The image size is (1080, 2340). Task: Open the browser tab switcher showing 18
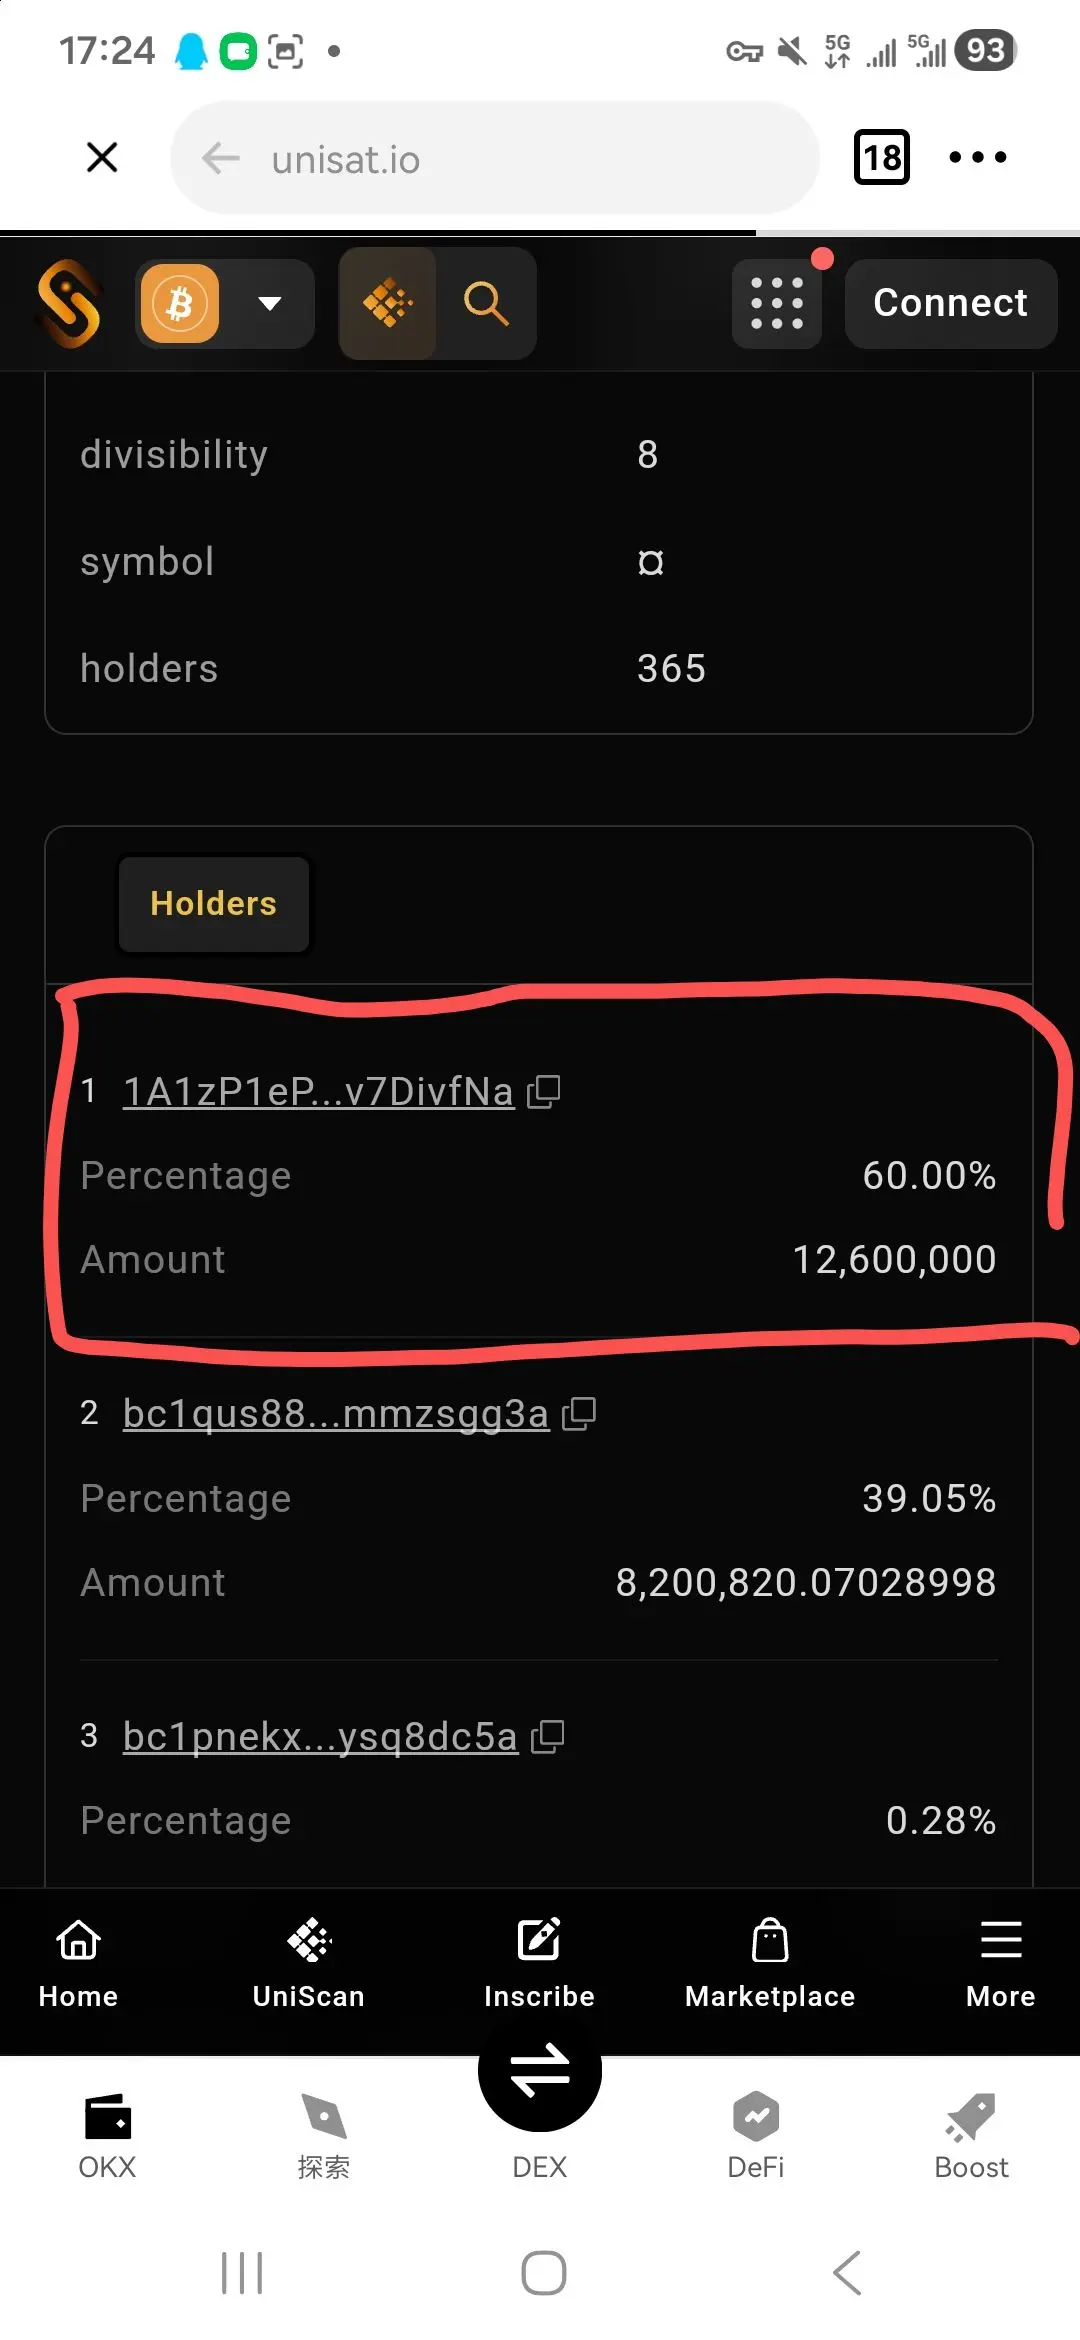[x=881, y=157]
